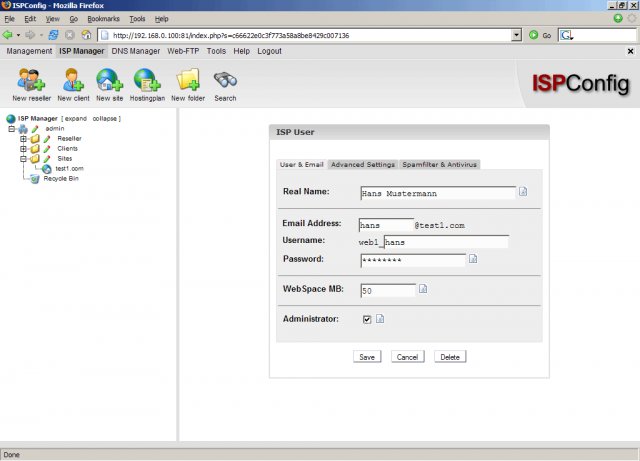Viewport: 640px width, 461px height.
Task: Select the User & Email tab
Action: (x=302, y=165)
